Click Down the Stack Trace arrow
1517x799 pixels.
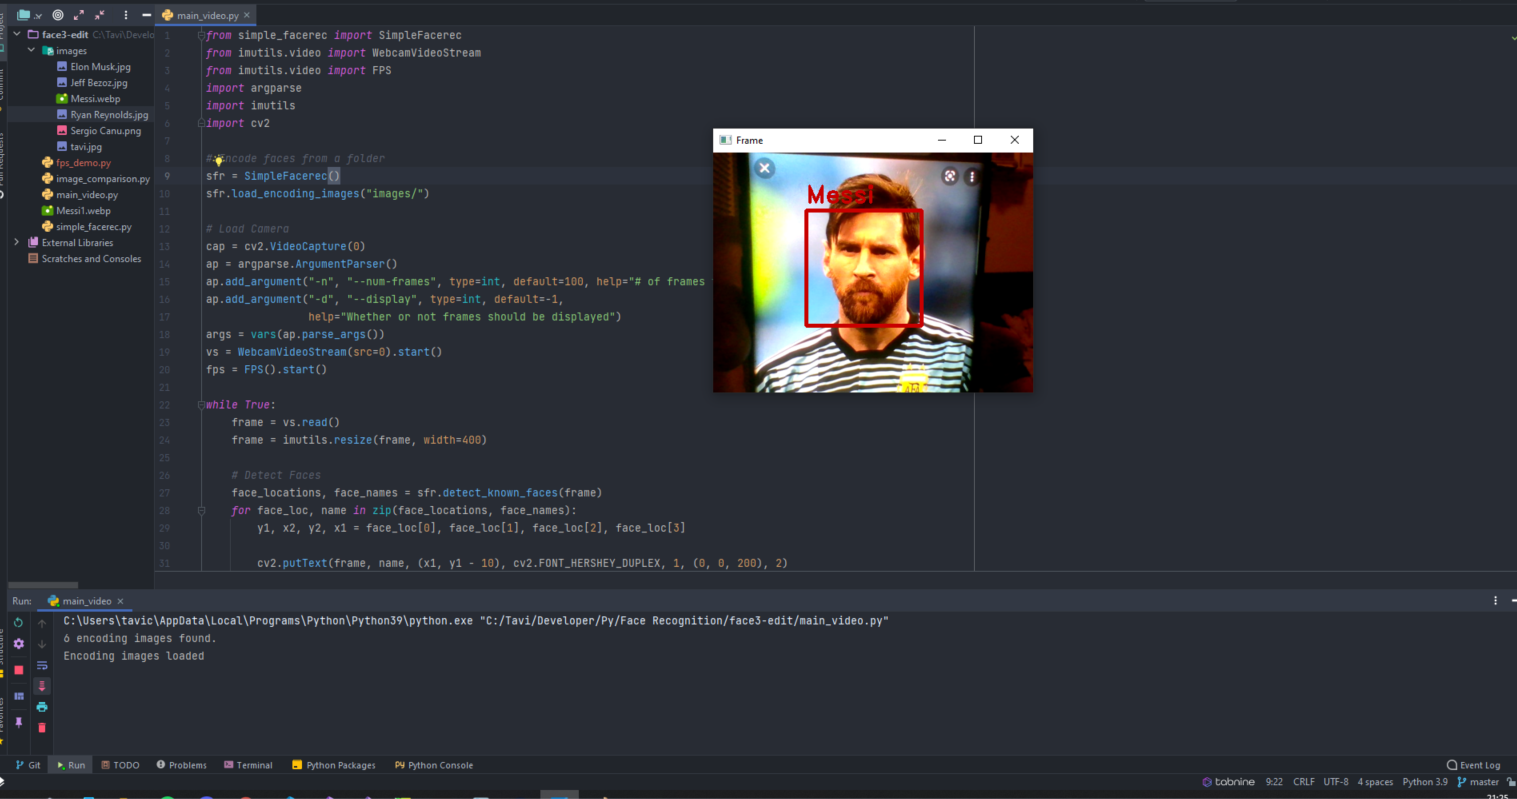pos(42,644)
